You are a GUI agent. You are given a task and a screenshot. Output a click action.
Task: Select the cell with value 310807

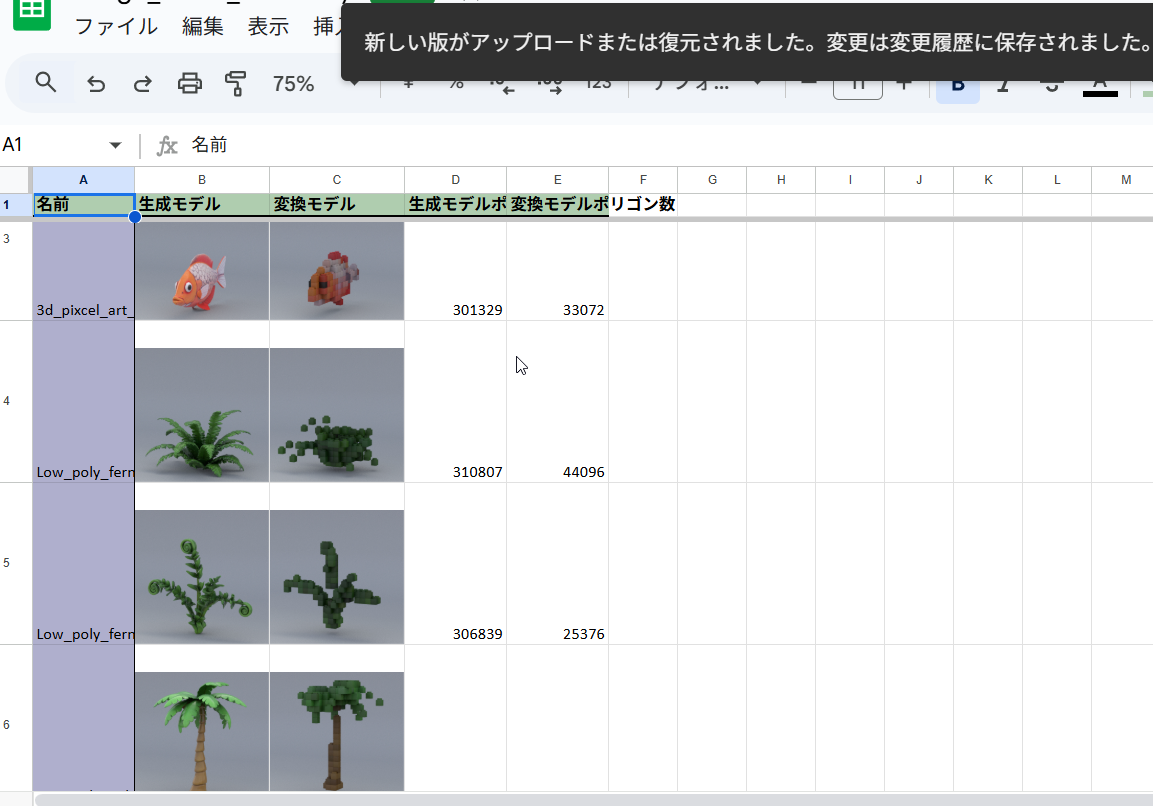coord(455,402)
